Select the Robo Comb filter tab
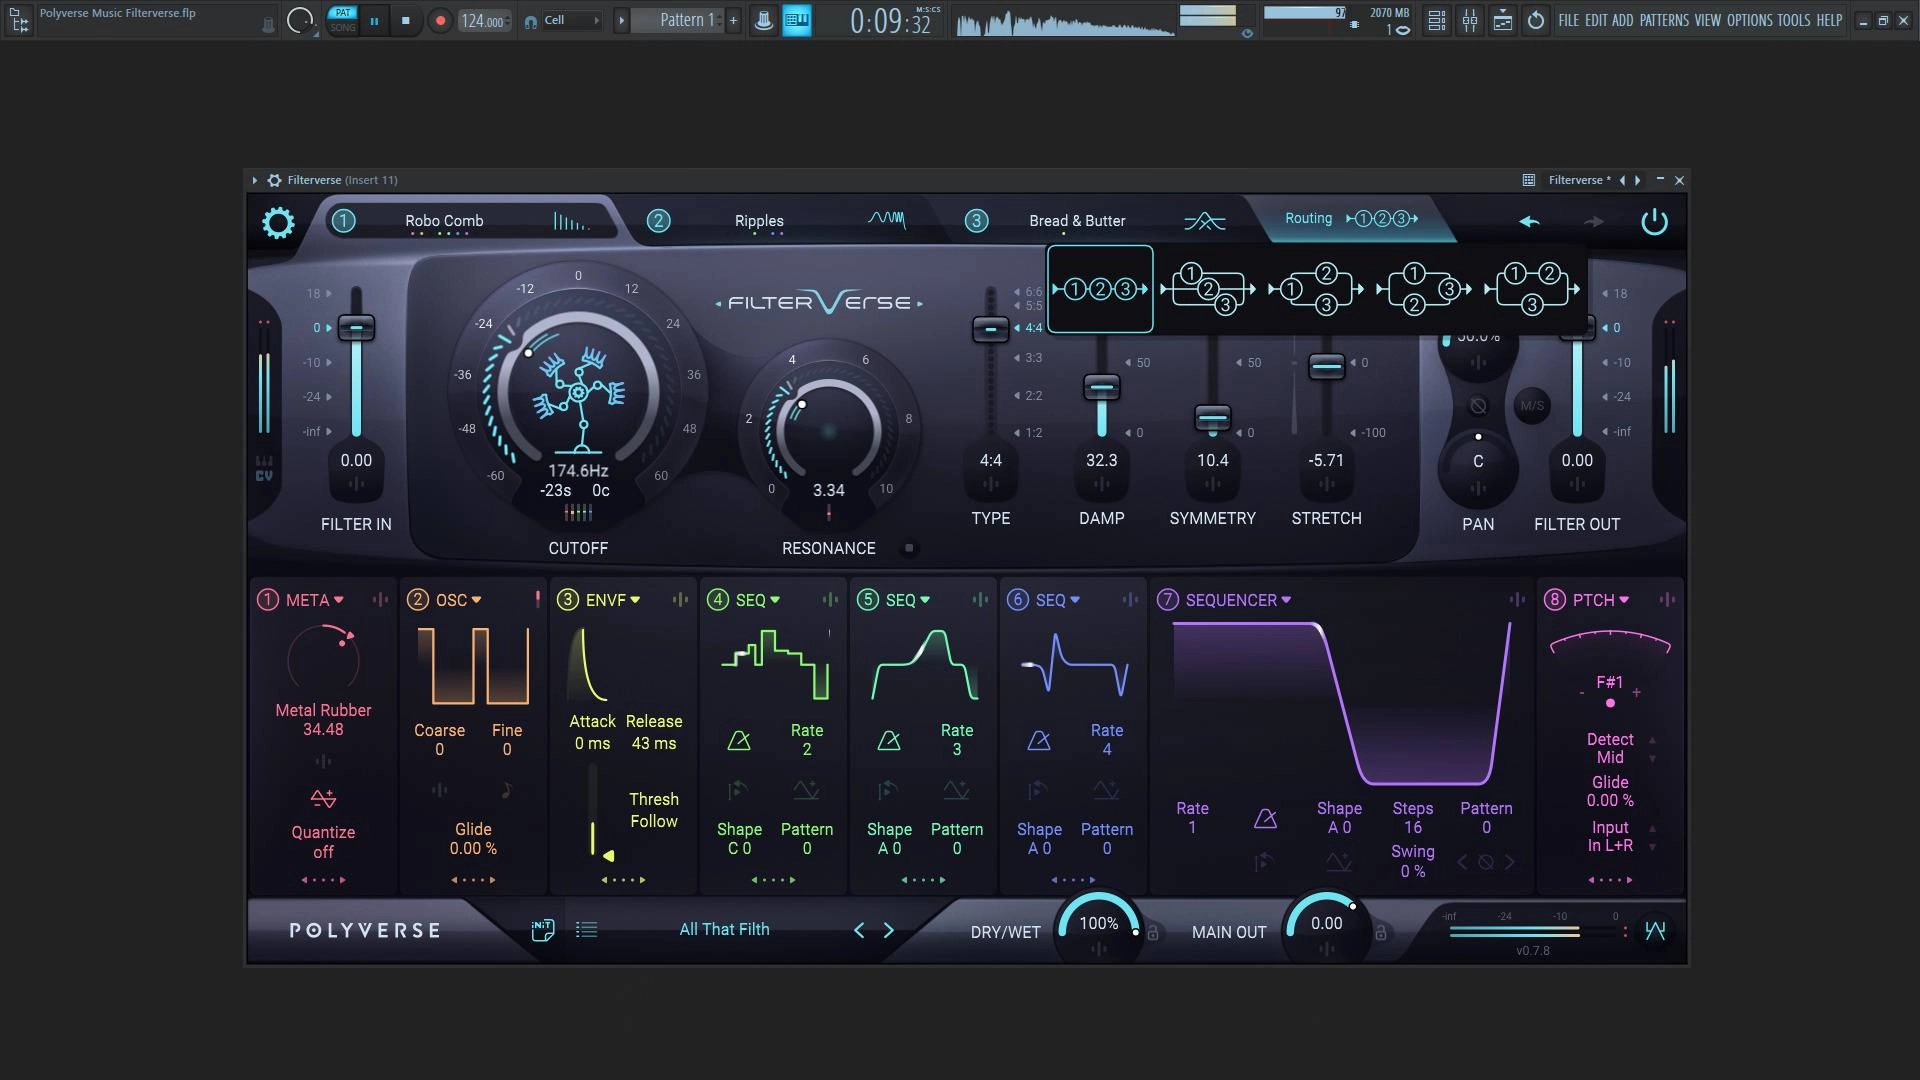The width and height of the screenshot is (1920, 1080). (x=444, y=221)
